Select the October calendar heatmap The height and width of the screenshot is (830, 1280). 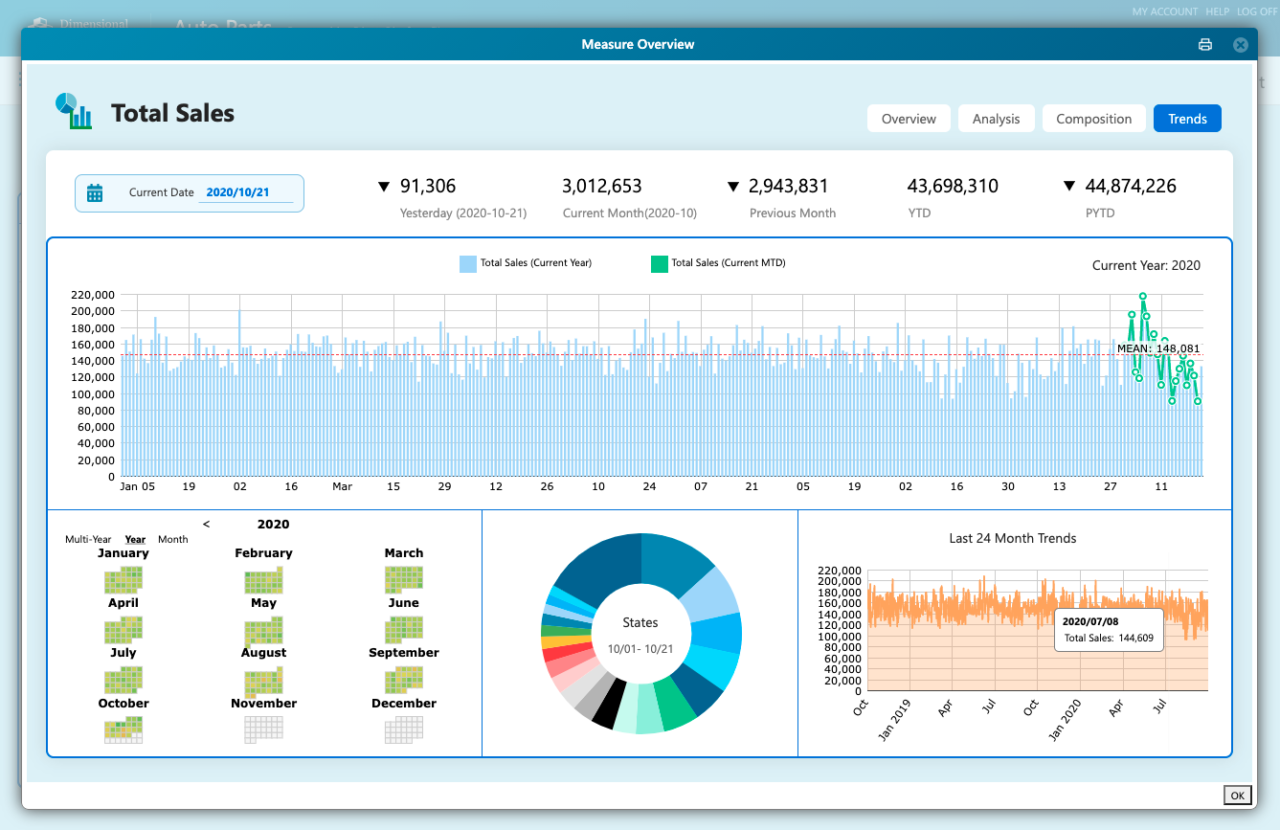[x=123, y=729]
